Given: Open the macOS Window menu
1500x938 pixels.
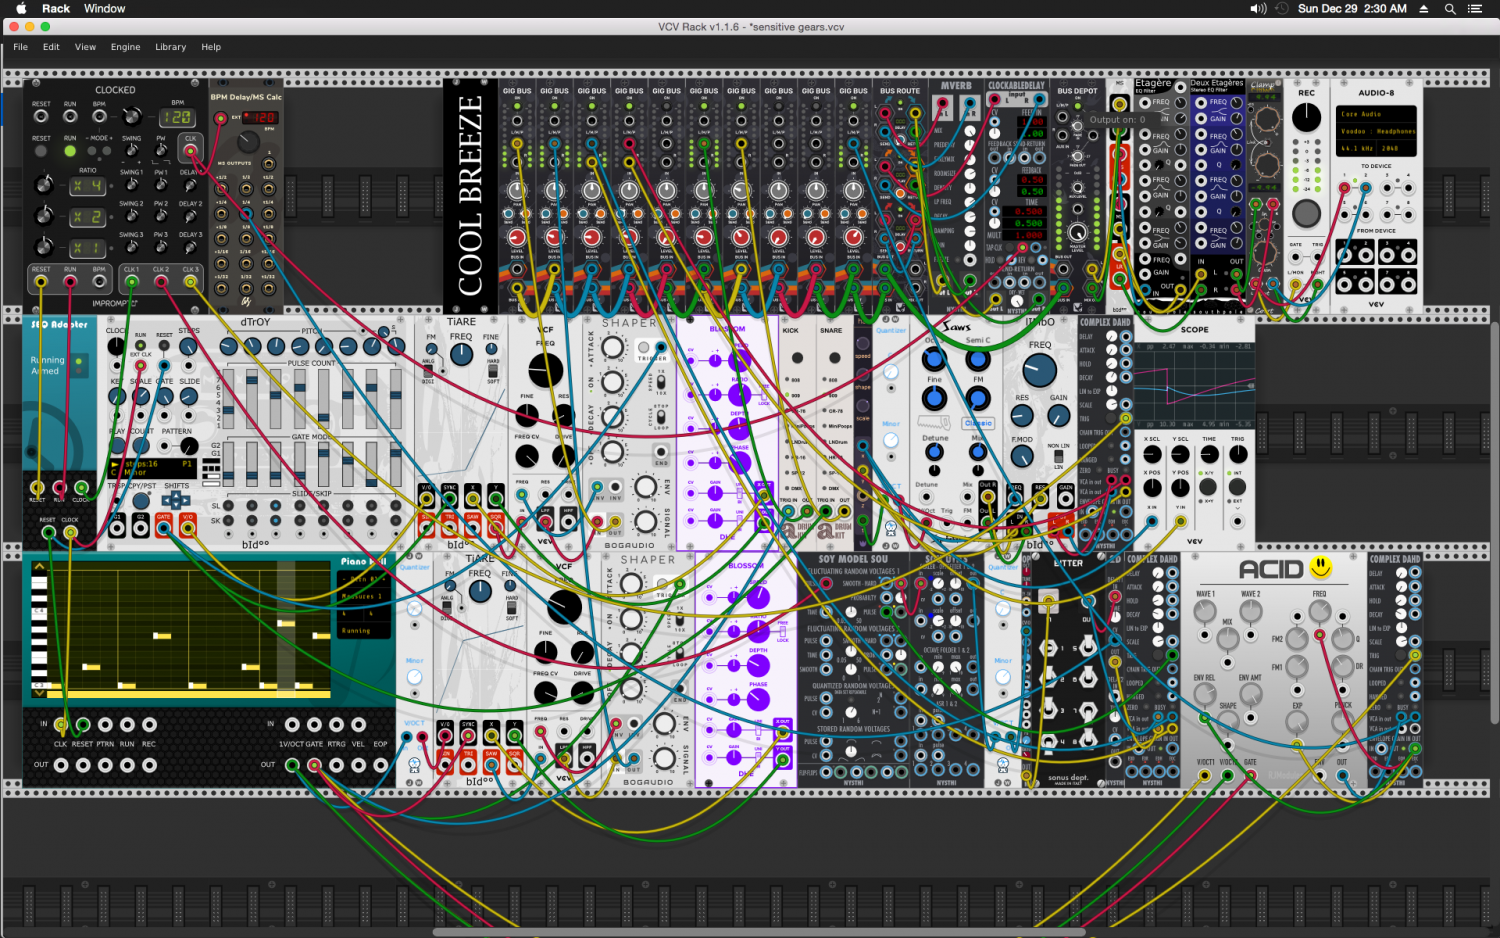Looking at the screenshot, I should point(104,9).
